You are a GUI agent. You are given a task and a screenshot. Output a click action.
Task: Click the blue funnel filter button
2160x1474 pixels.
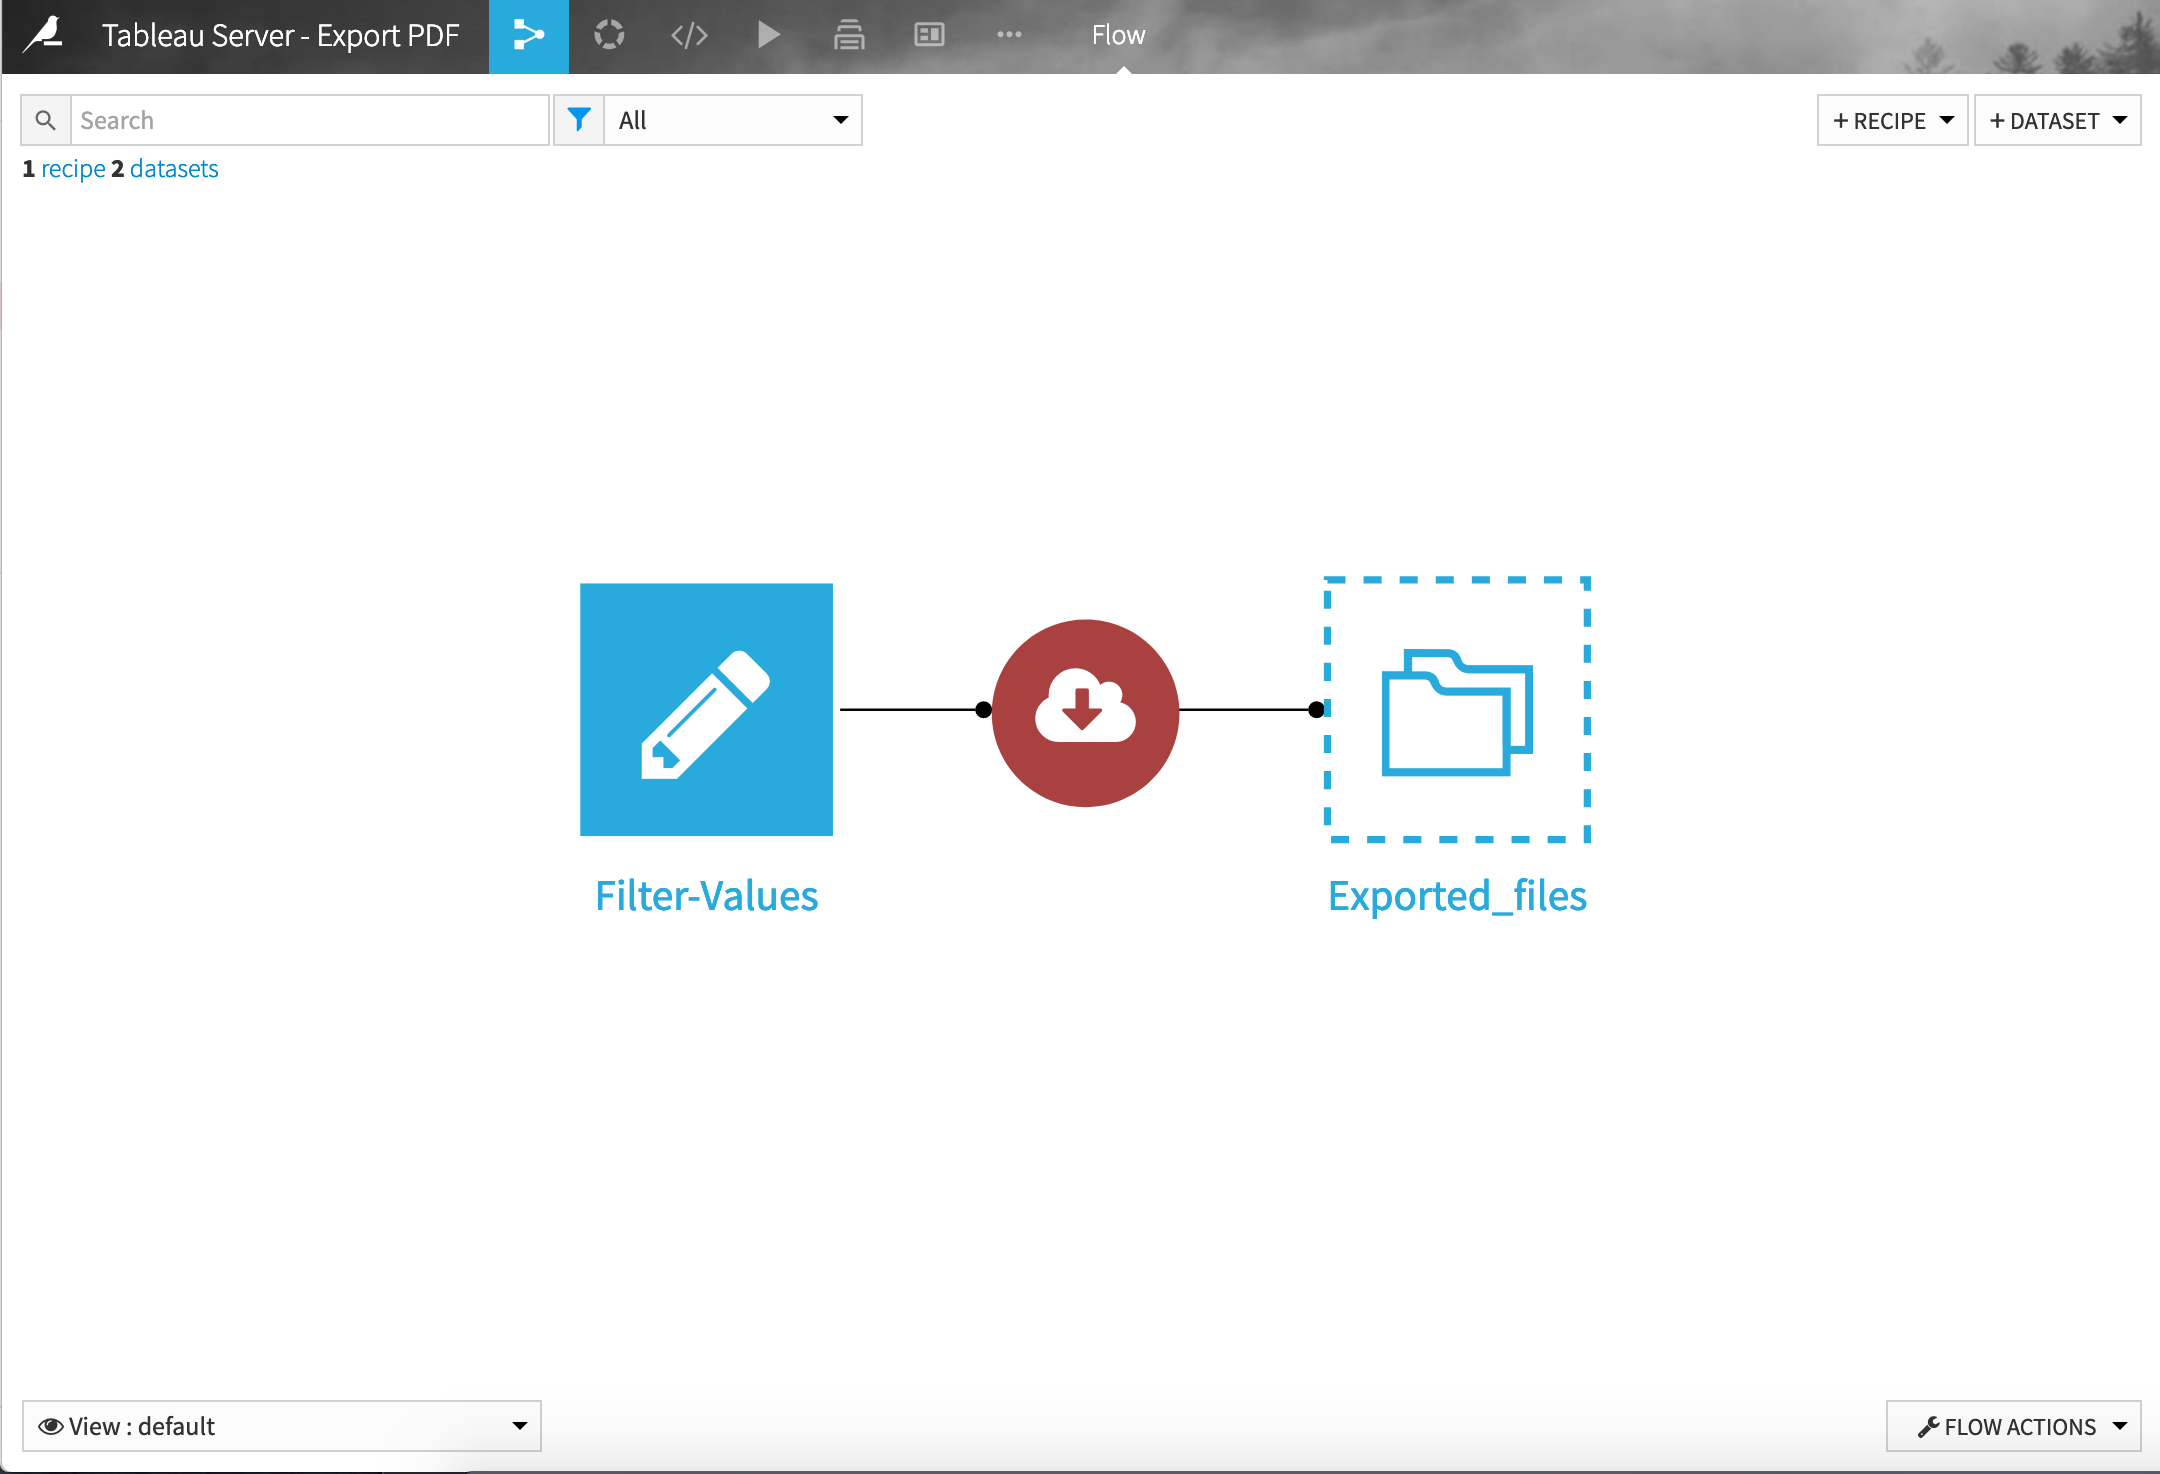pyautogui.click(x=579, y=121)
